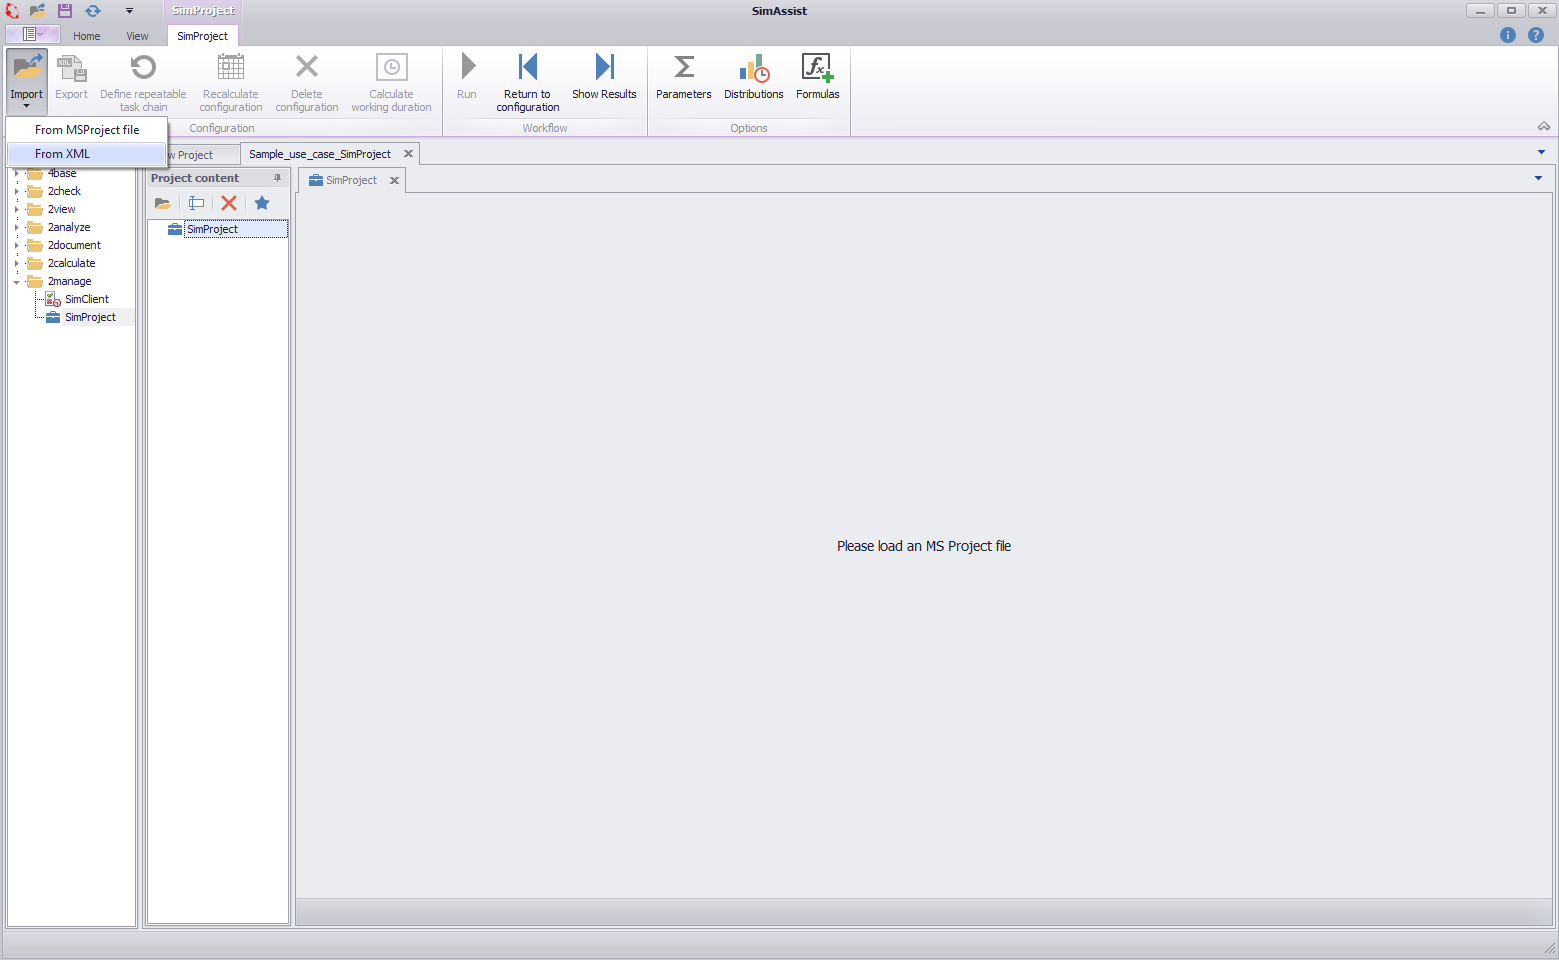This screenshot has width=1559, height=960.
Task: Collapse the ribbon with the chevron
Action: pos(1543,126)
